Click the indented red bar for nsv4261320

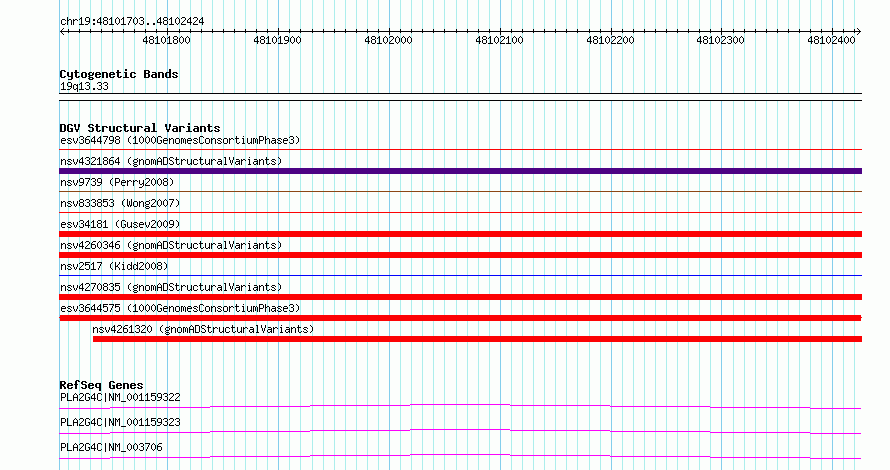tap(477, 339)
